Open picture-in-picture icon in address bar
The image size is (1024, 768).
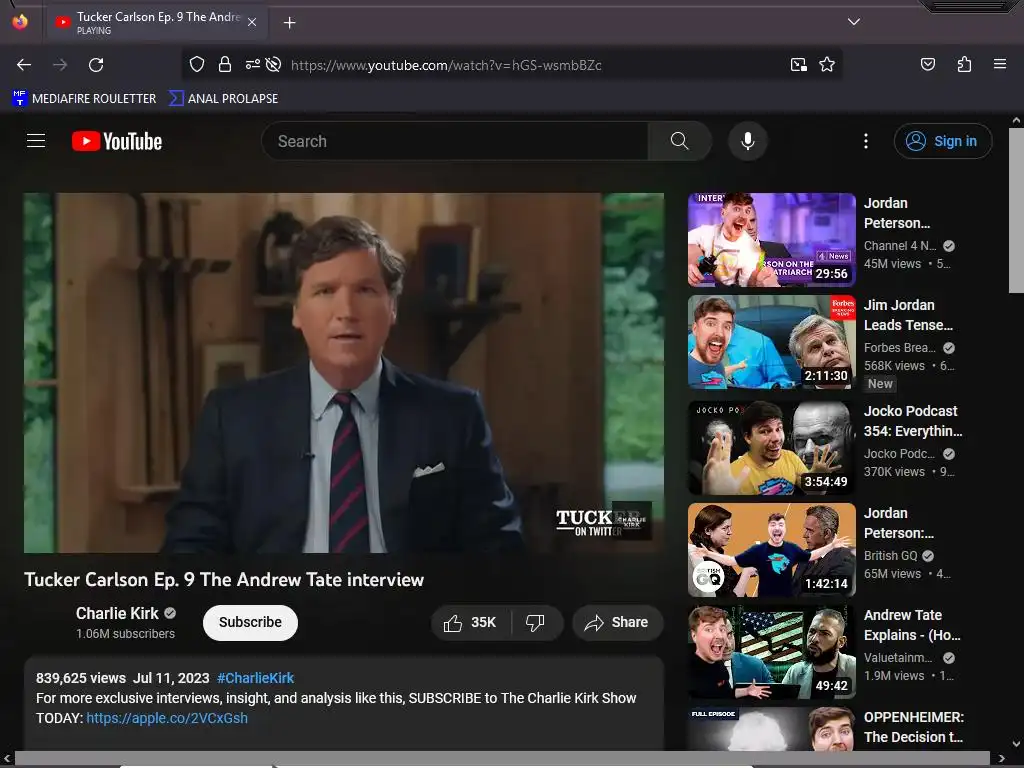[x=799, y=64]
